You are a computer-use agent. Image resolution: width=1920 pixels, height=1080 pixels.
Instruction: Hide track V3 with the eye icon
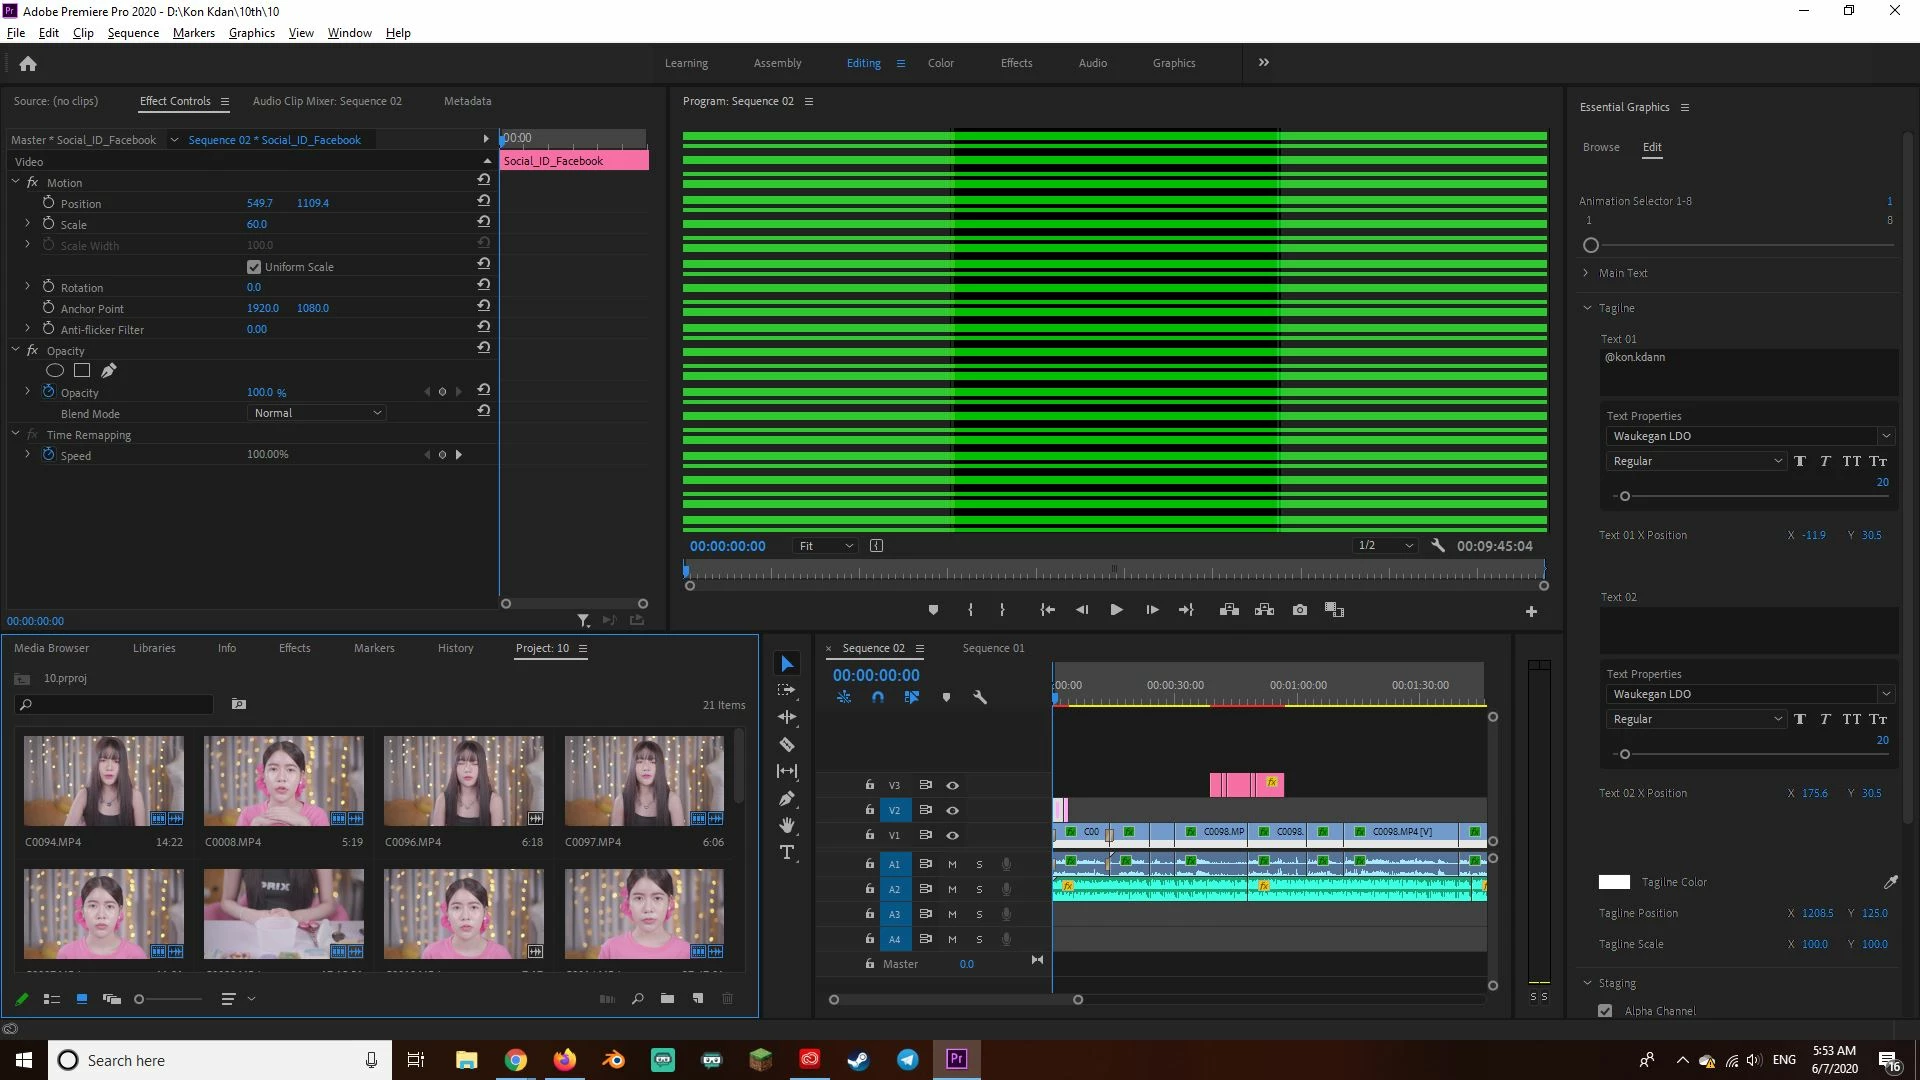coord(952,785)
